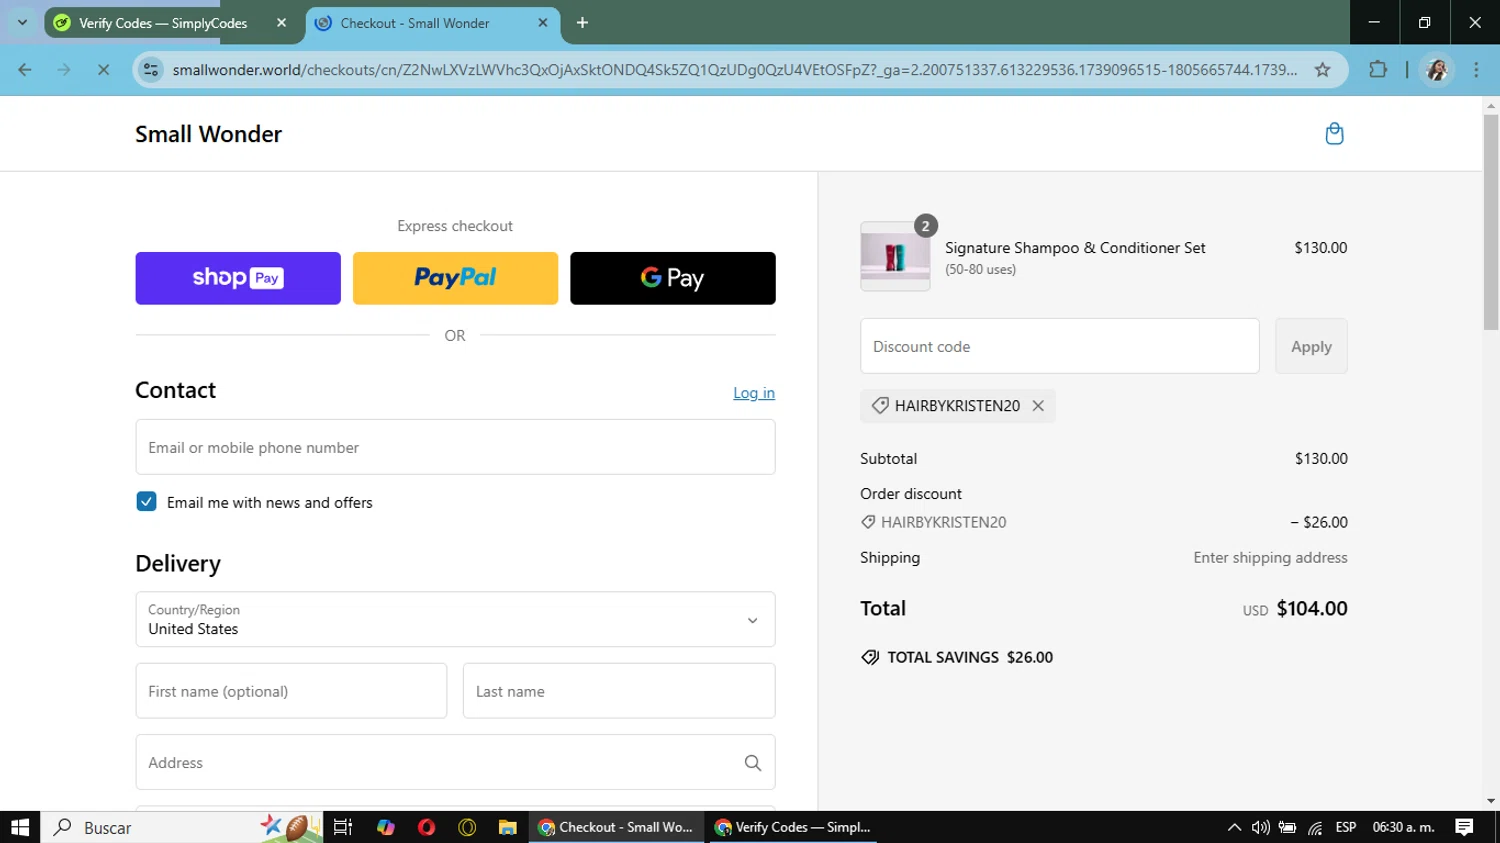Show hidden system tray icons
Viewport: 1500px width, 843px height.
[1234, 827]
